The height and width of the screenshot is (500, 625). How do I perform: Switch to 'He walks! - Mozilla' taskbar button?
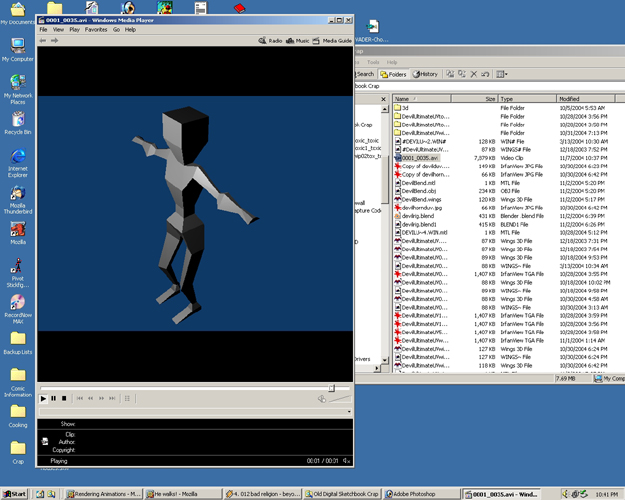point(183,494)
